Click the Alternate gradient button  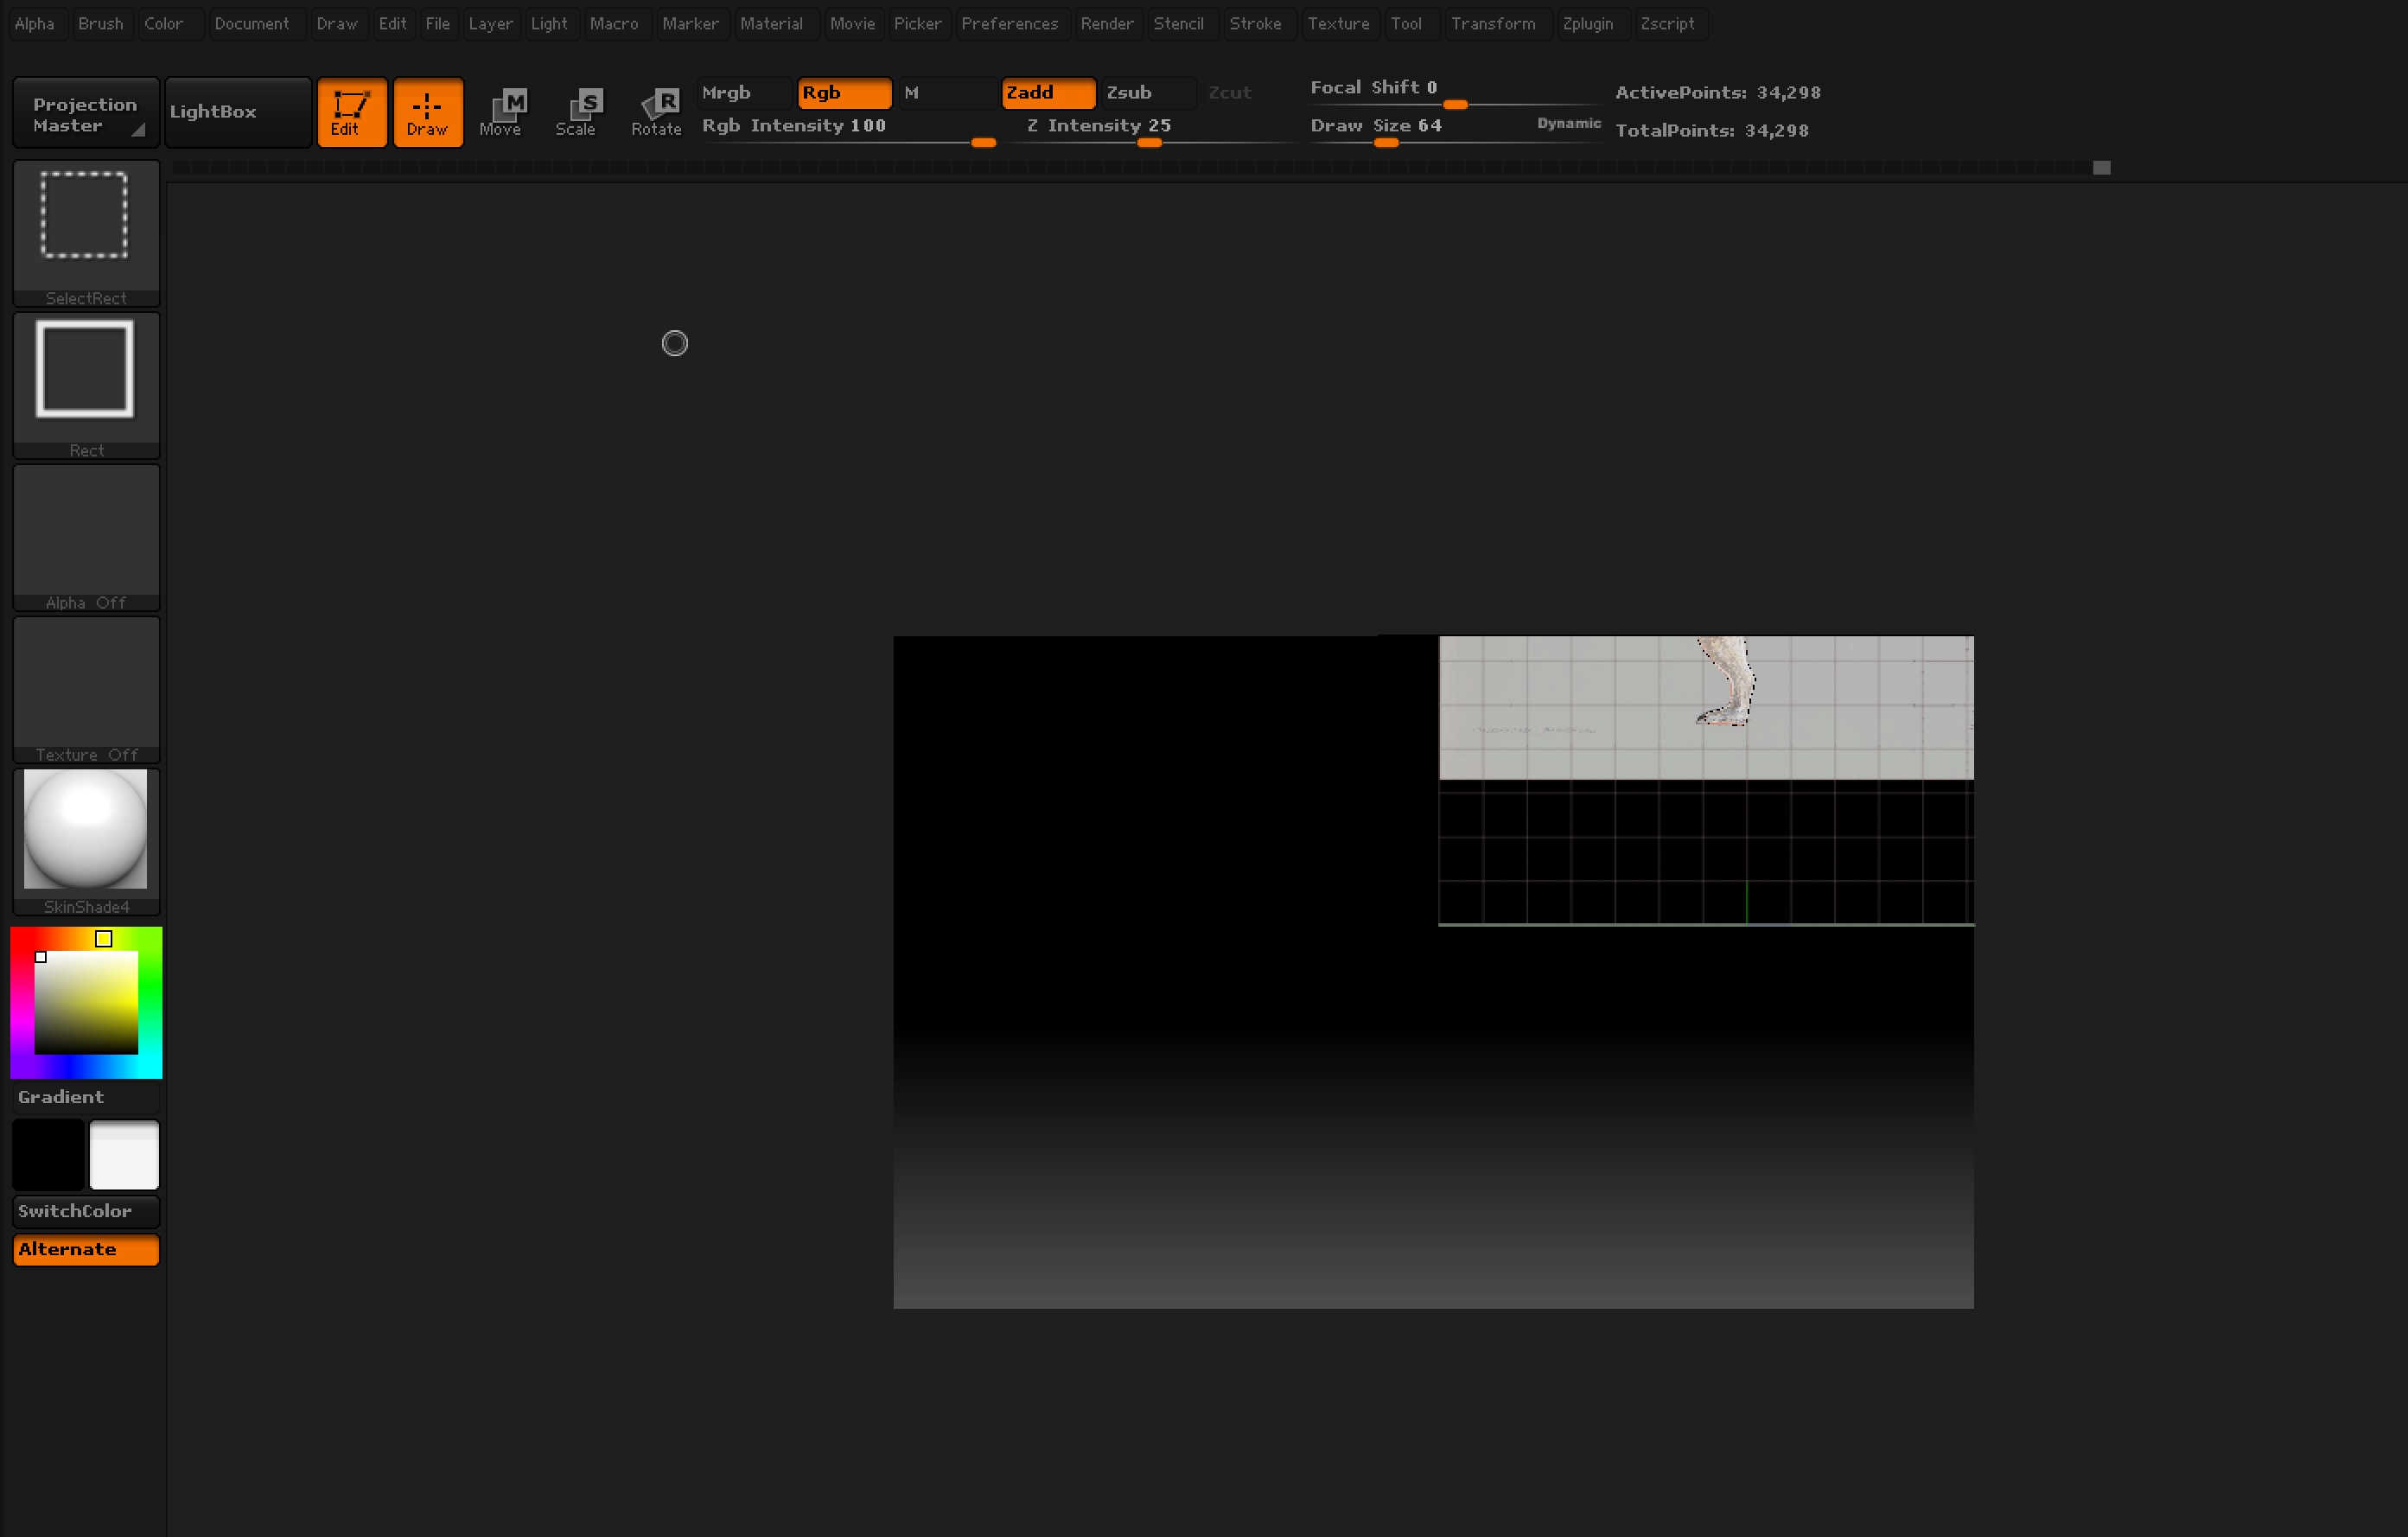tap(85, 1249)
